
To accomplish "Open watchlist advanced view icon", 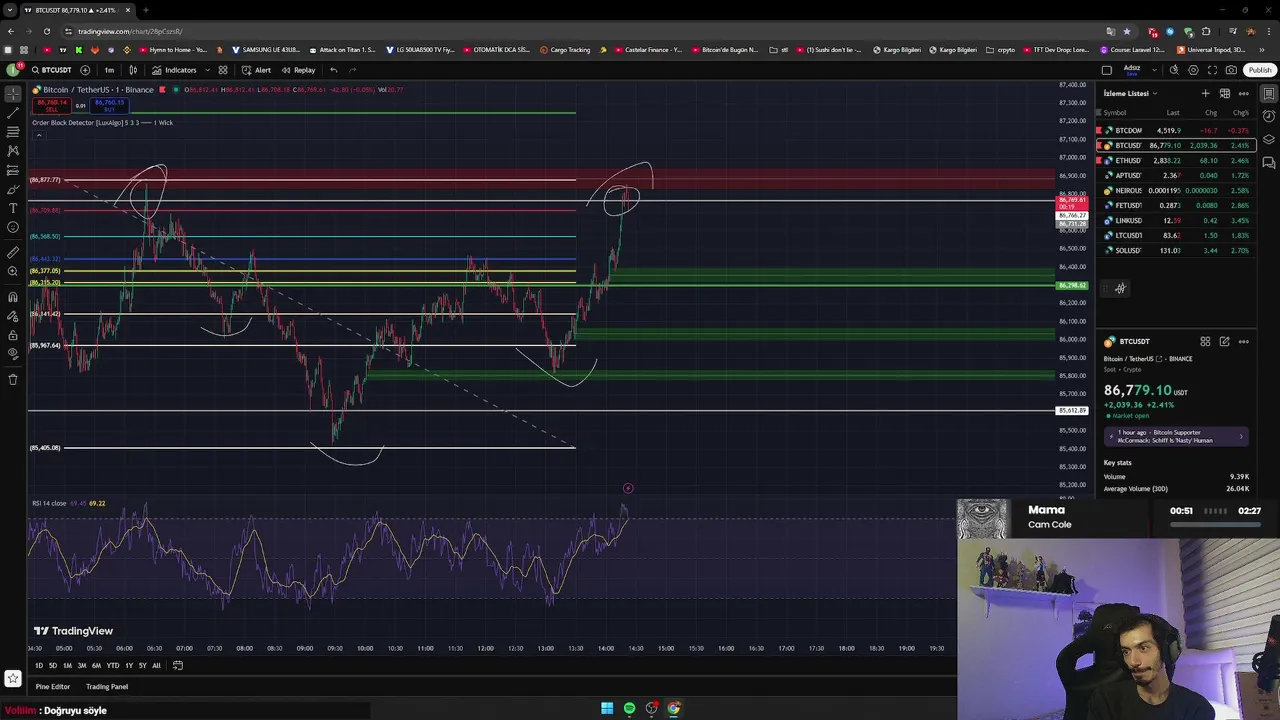I will (1224, 93).
